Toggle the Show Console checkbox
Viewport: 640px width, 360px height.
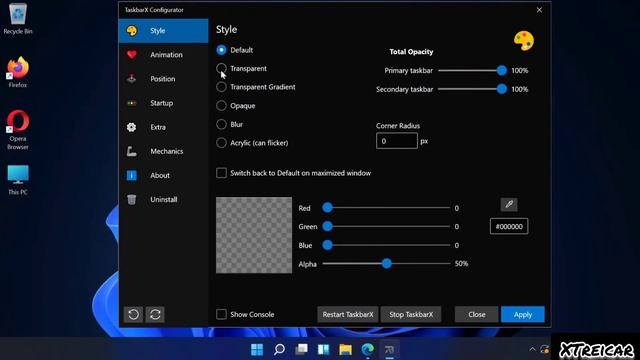(x=221, y=314)
